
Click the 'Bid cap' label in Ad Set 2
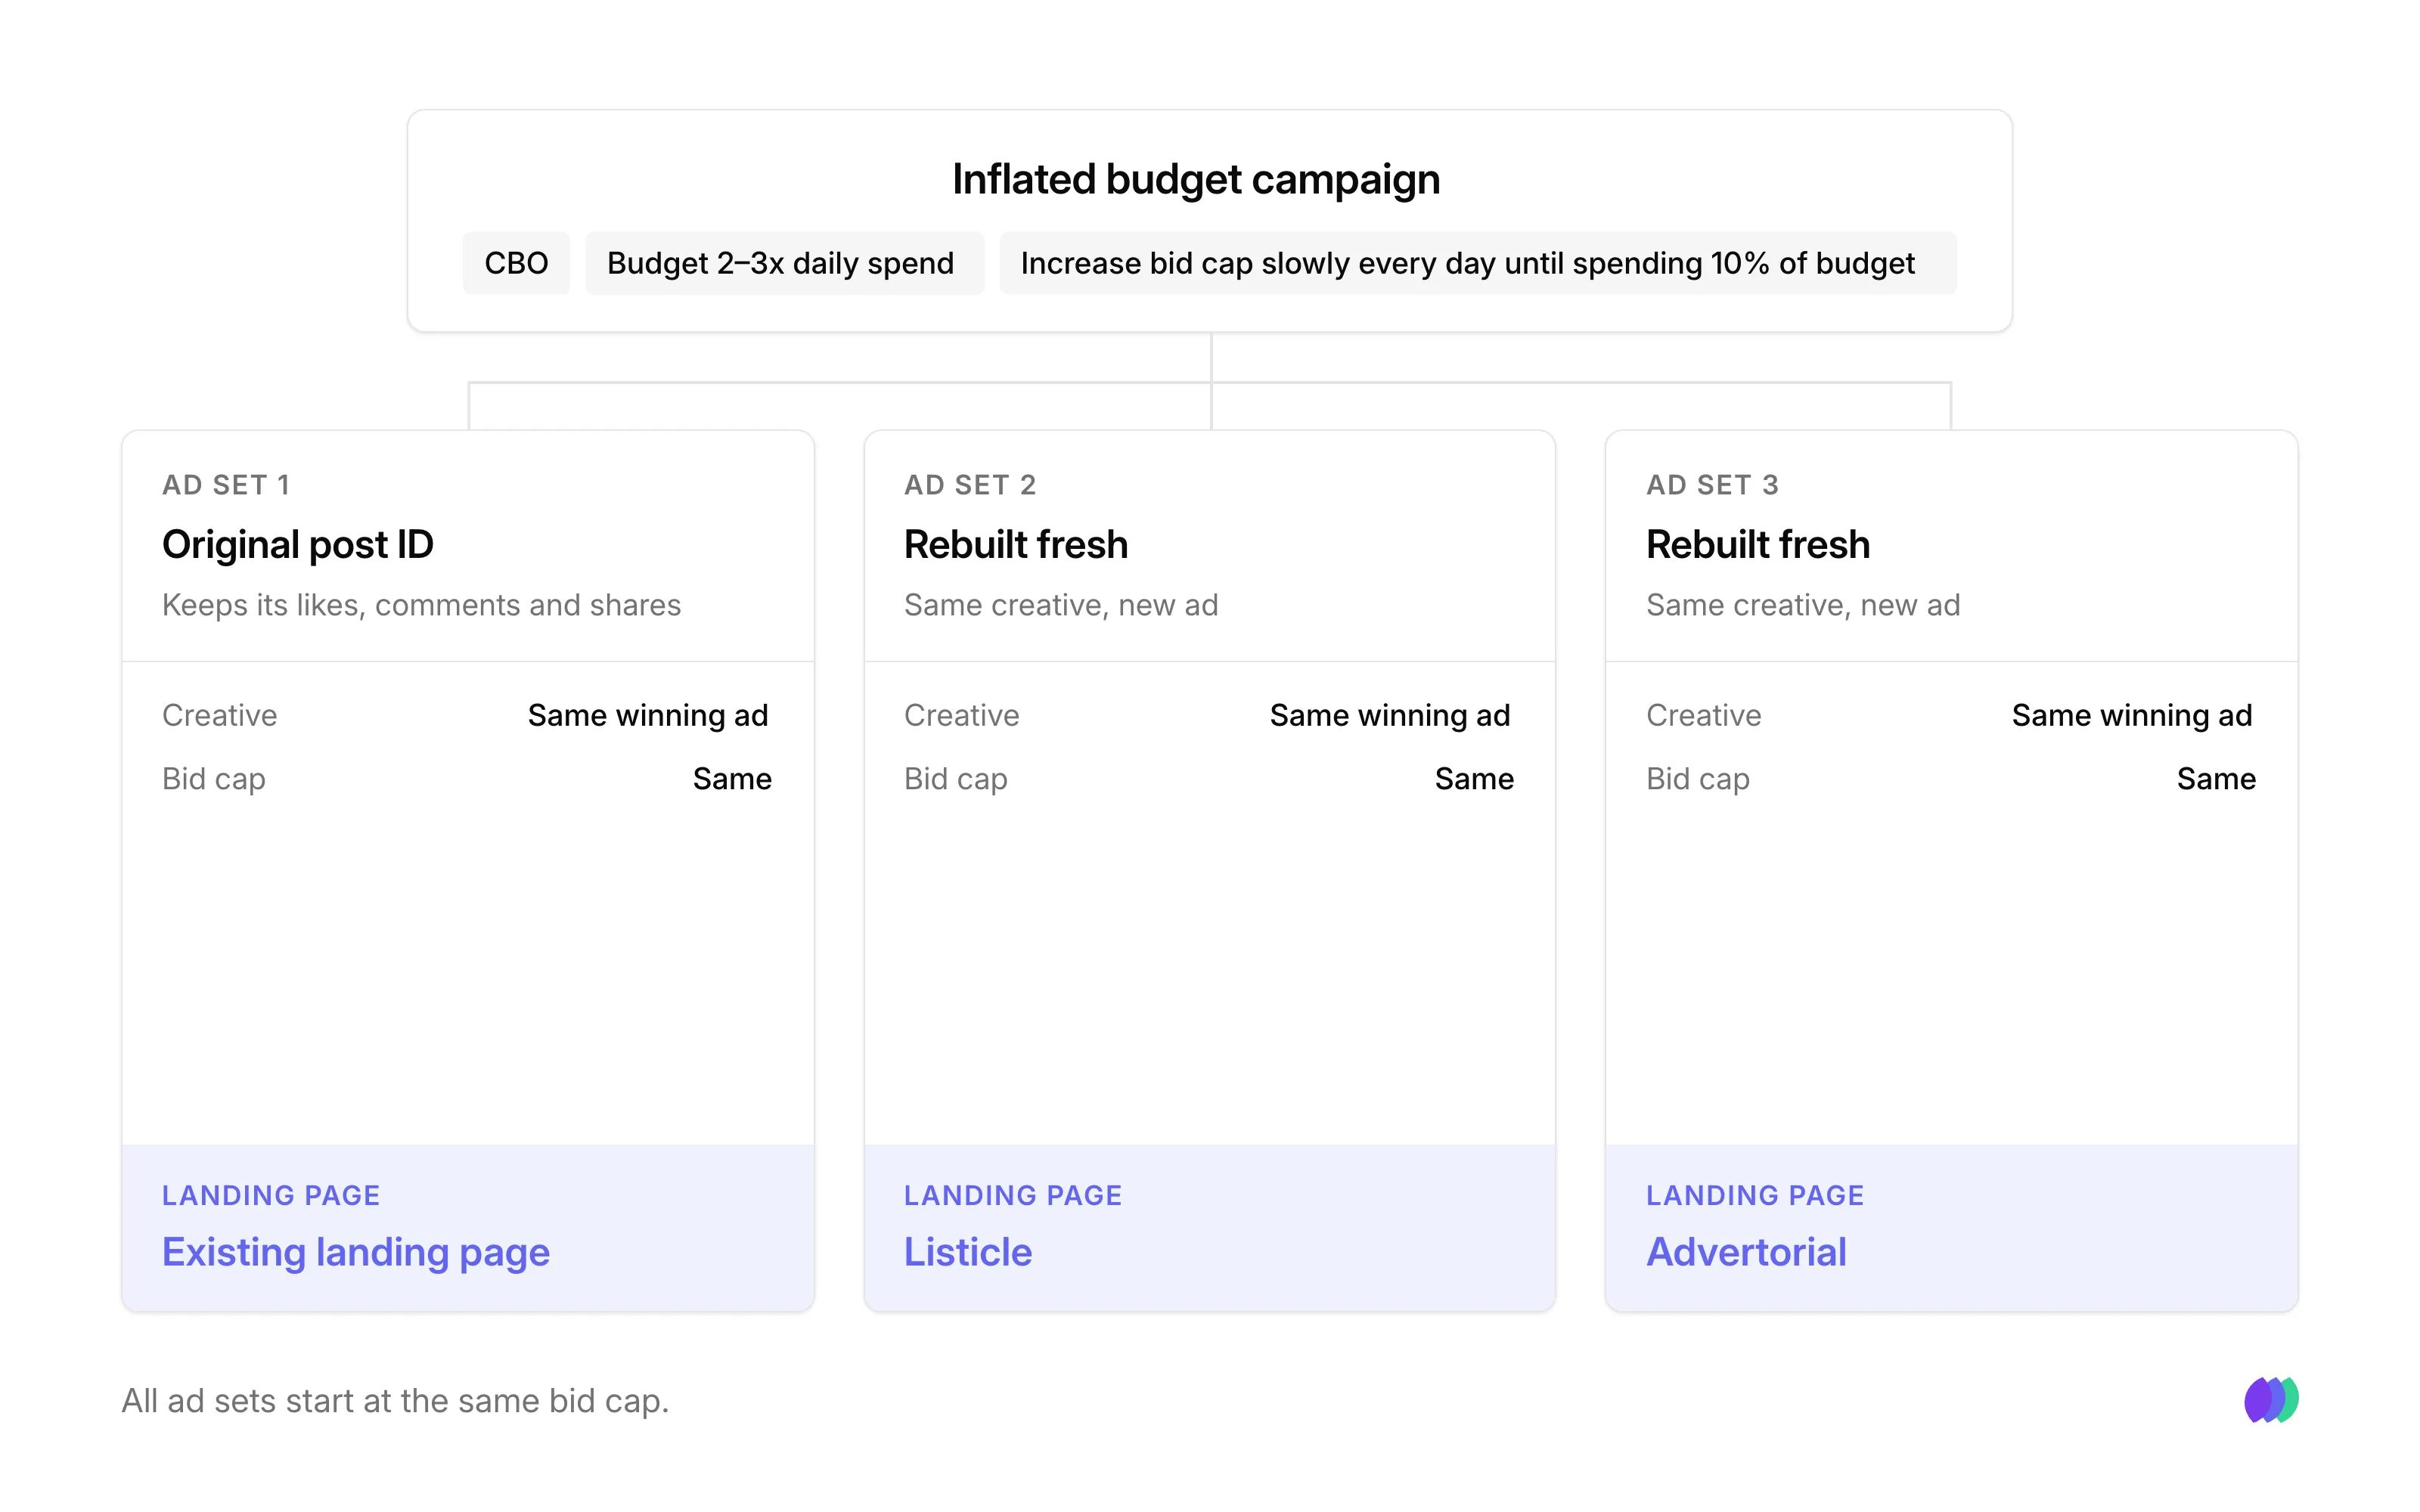click(x=956, y=779)
